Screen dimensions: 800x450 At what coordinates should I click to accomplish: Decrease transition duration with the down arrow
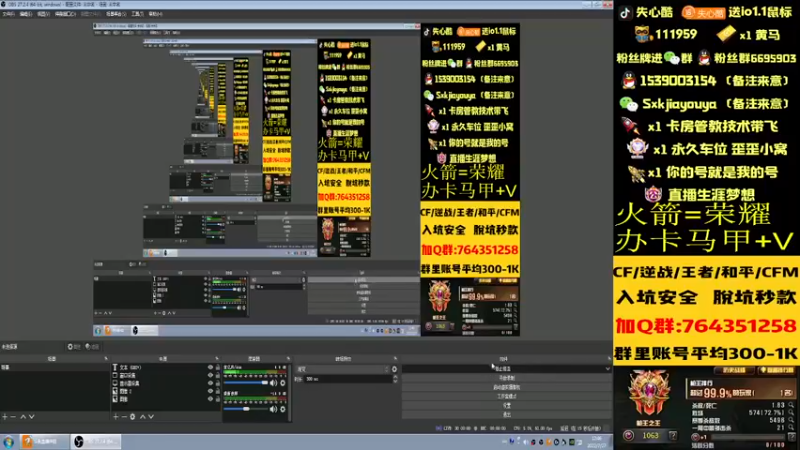[395, 381]
